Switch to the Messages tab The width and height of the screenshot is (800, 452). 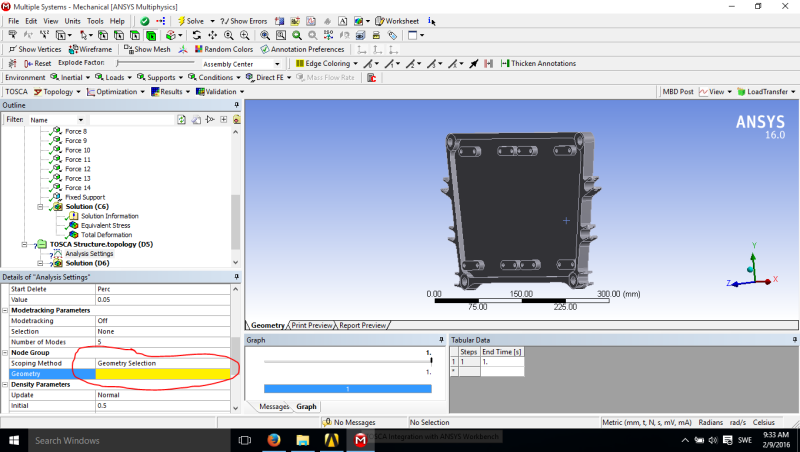tap(274, 407)
